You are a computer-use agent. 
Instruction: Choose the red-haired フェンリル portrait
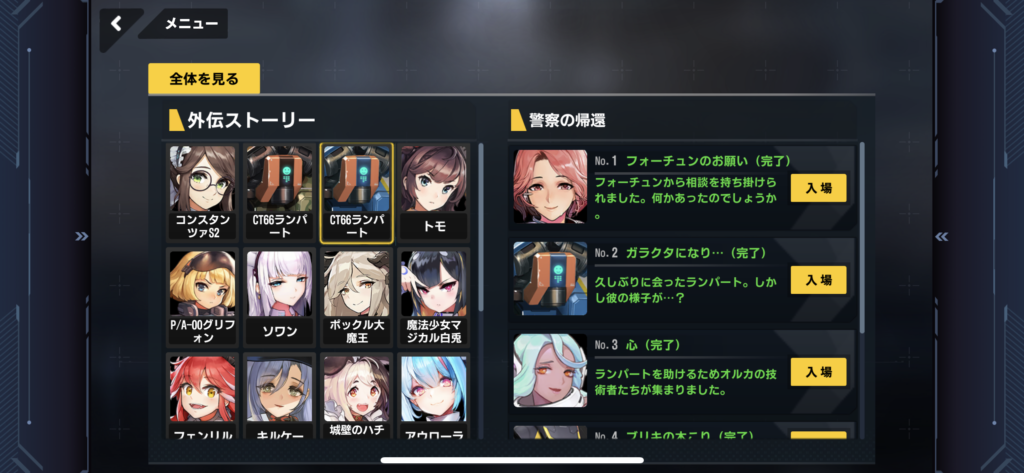click(x=202, y=397)
